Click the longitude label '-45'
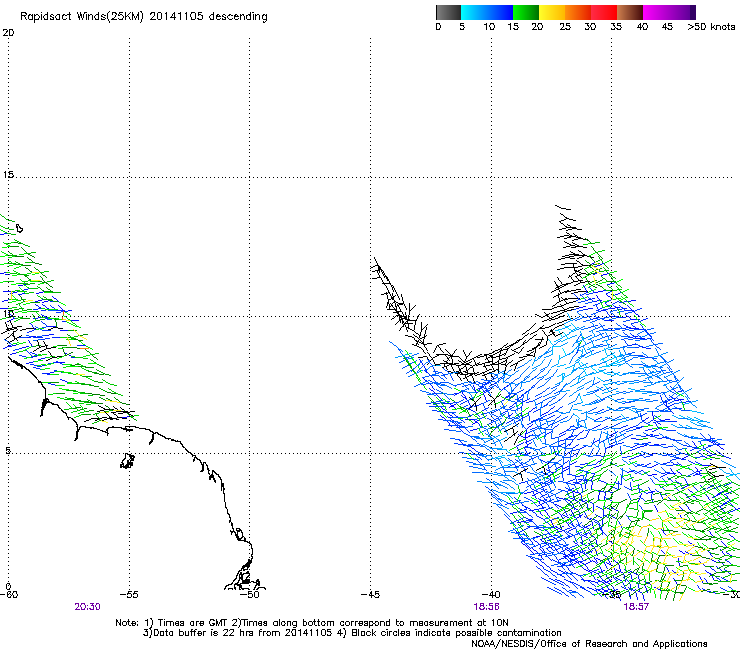The image size is (740, 650). point(370,595)
